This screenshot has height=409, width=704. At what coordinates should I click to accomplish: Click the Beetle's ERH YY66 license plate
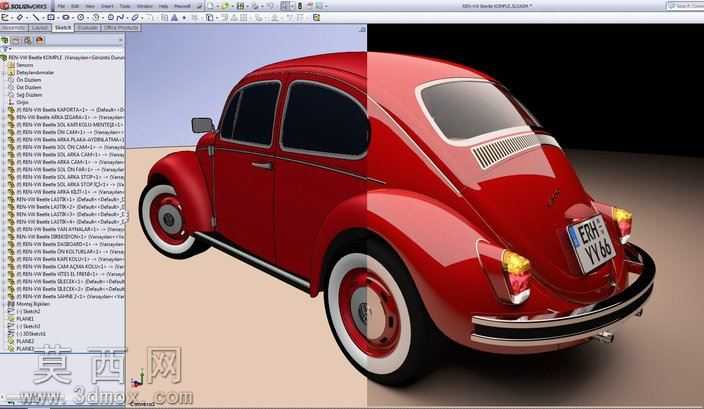point(592,244)
